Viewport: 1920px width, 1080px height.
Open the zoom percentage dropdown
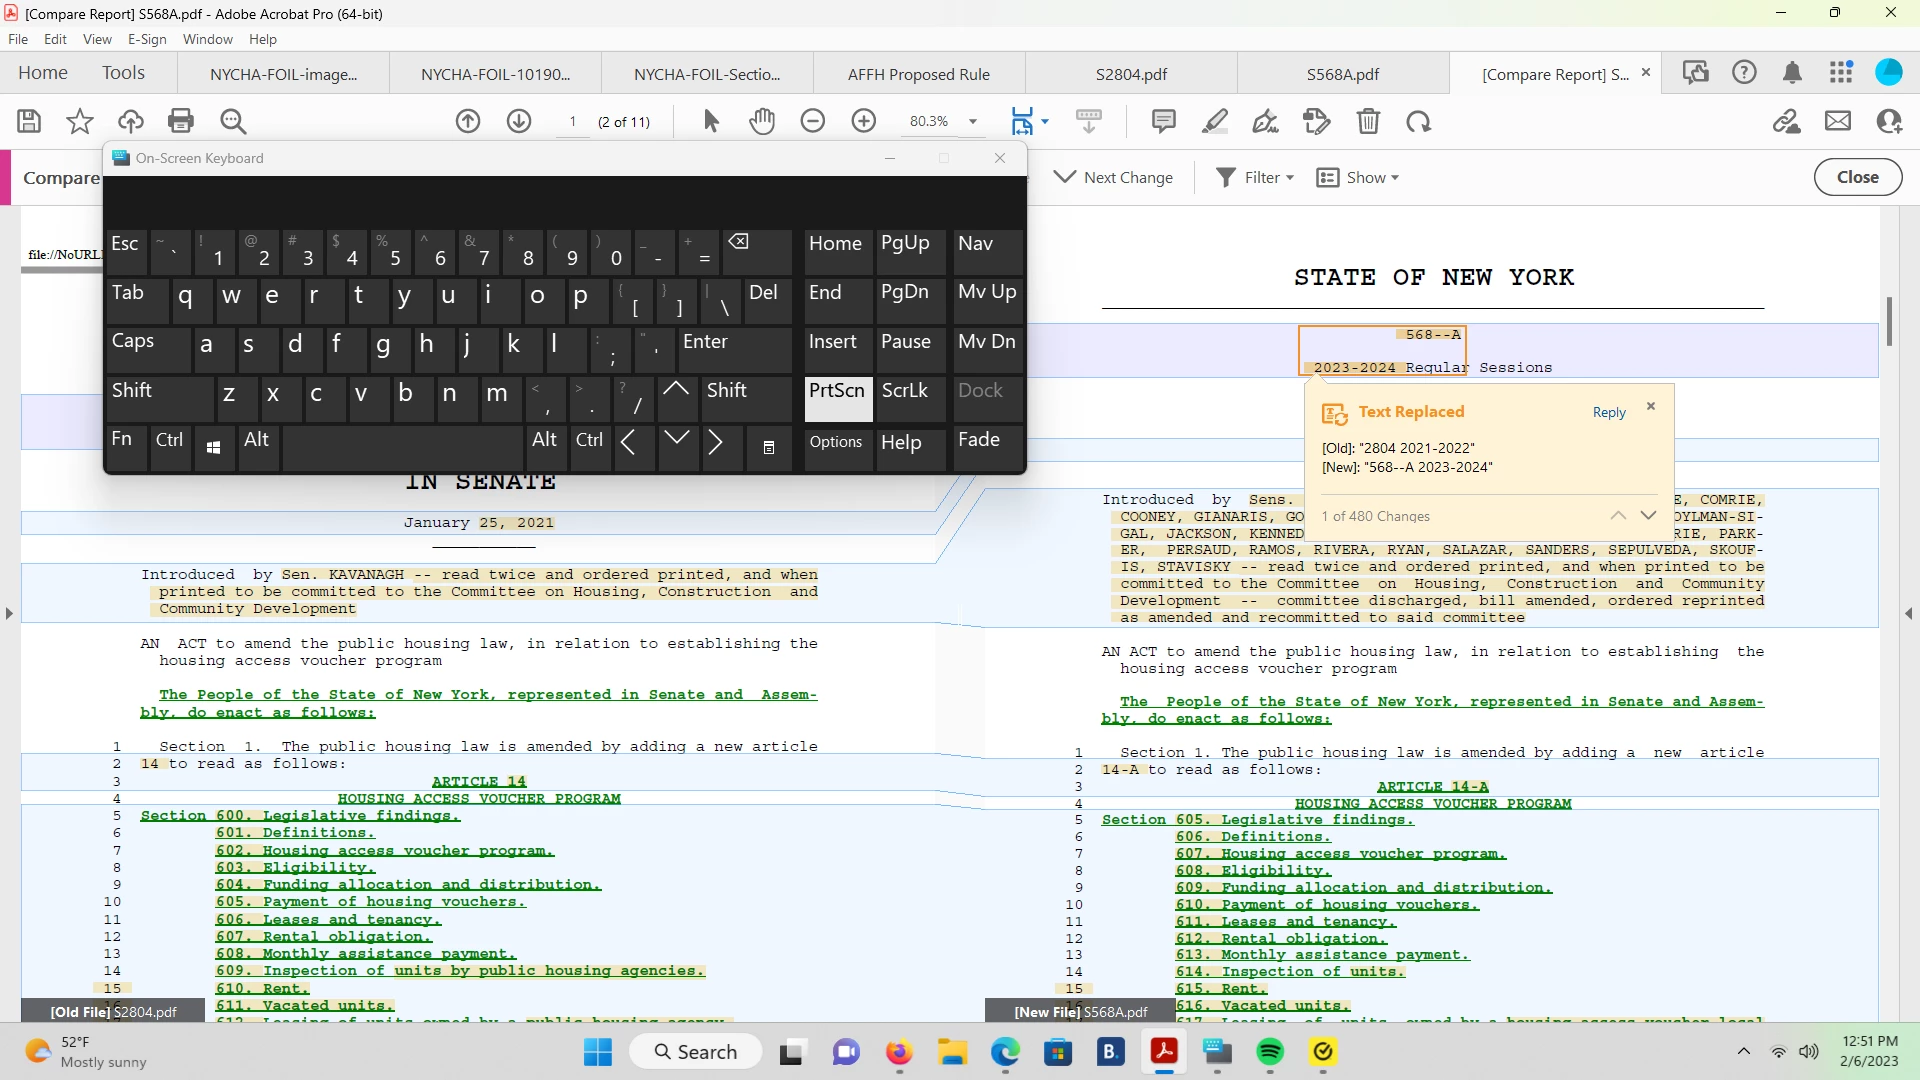[973, 121]
